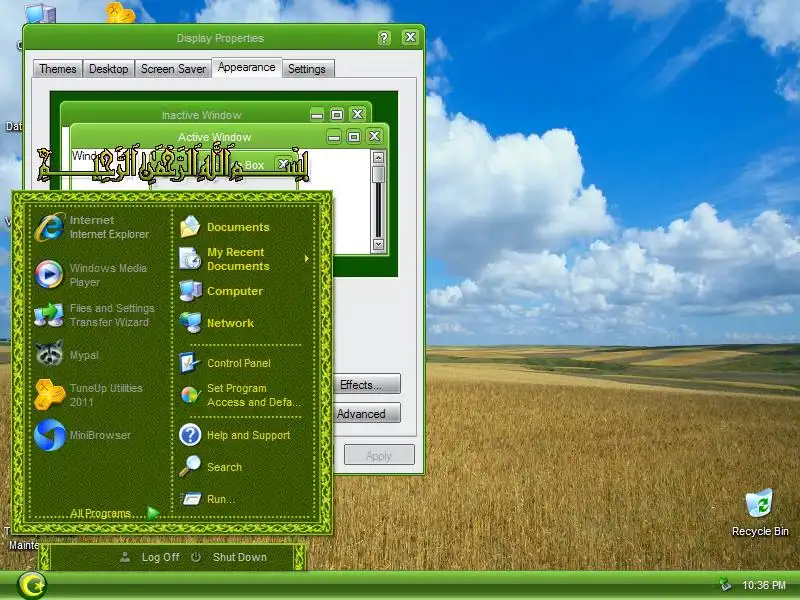The height and width of the screenshot is (600, 800).
Task: Open the Screen Saver tab
Action: 173,69
